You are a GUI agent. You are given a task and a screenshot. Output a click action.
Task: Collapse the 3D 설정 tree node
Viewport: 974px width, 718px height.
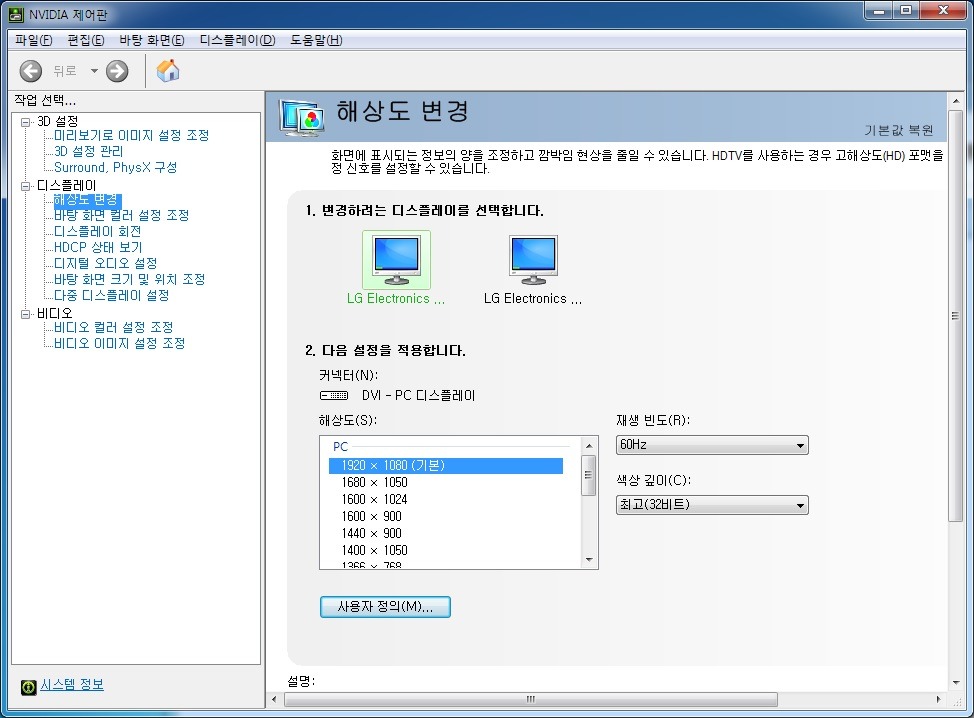click(x=26, y=121)
